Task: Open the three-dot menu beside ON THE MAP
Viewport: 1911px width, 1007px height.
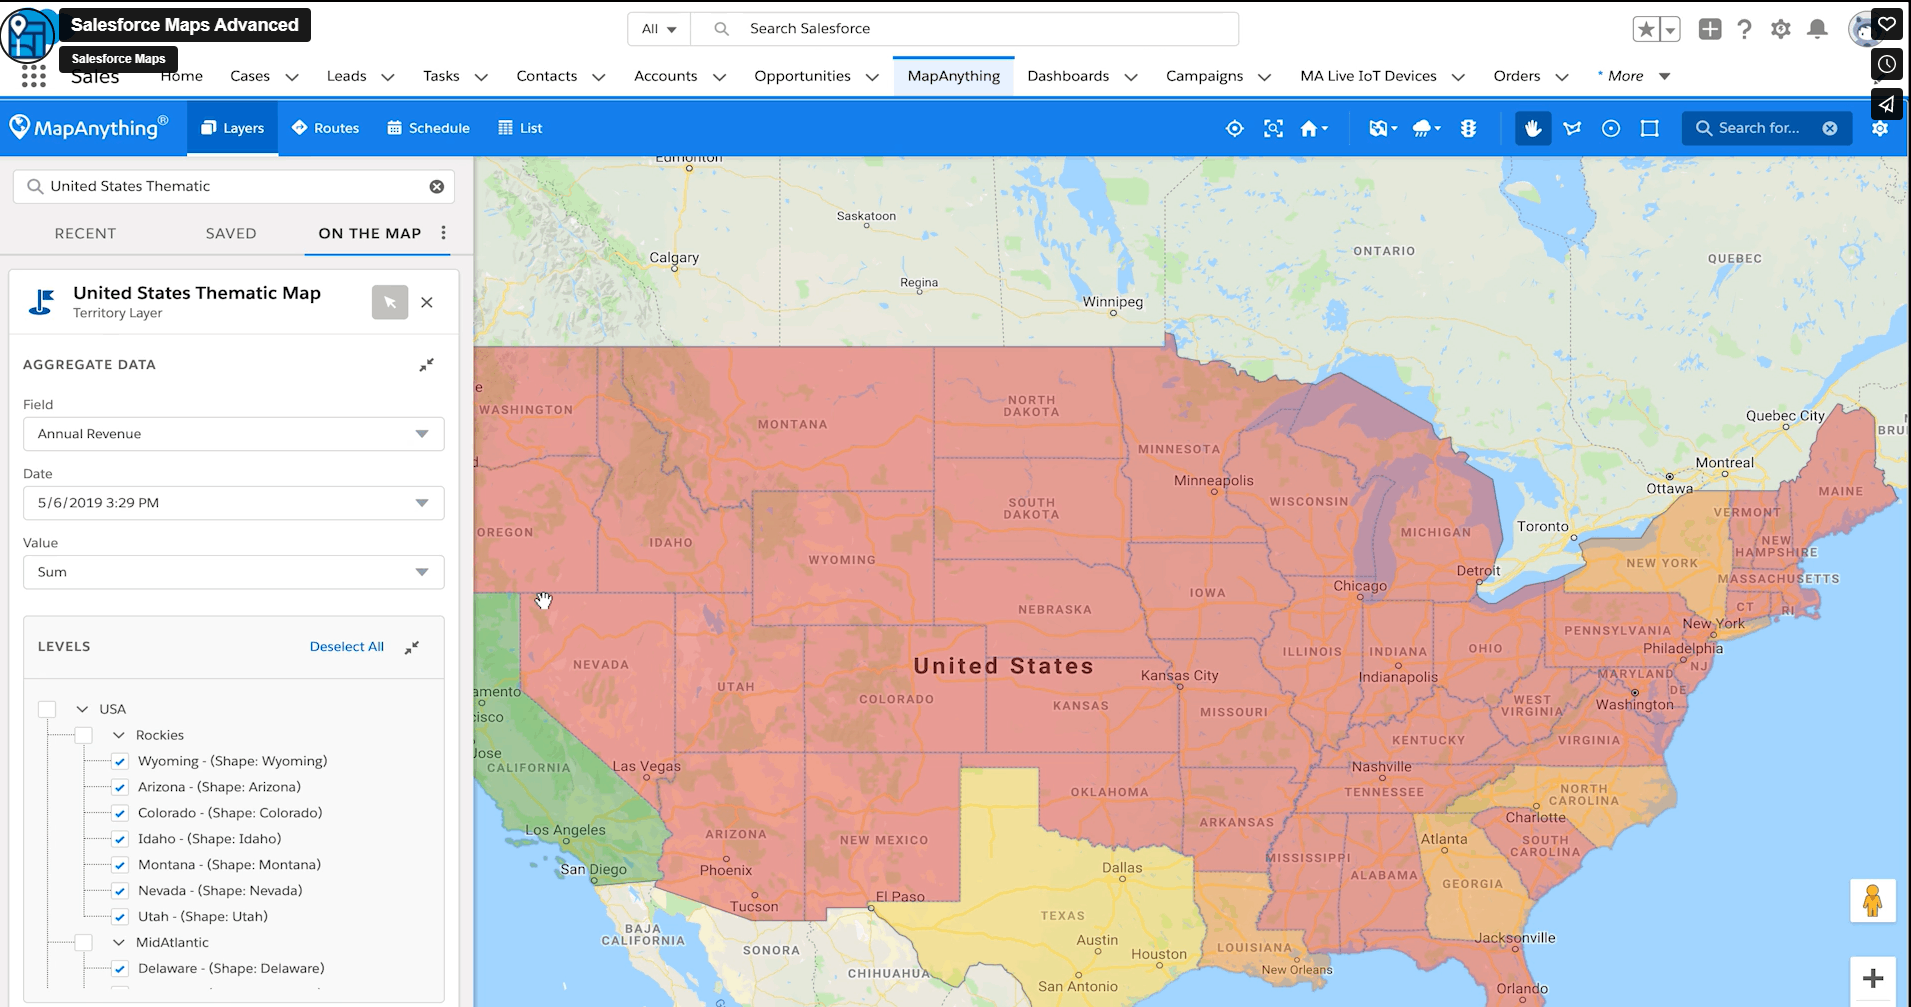Action: click(x=443, y=233)
